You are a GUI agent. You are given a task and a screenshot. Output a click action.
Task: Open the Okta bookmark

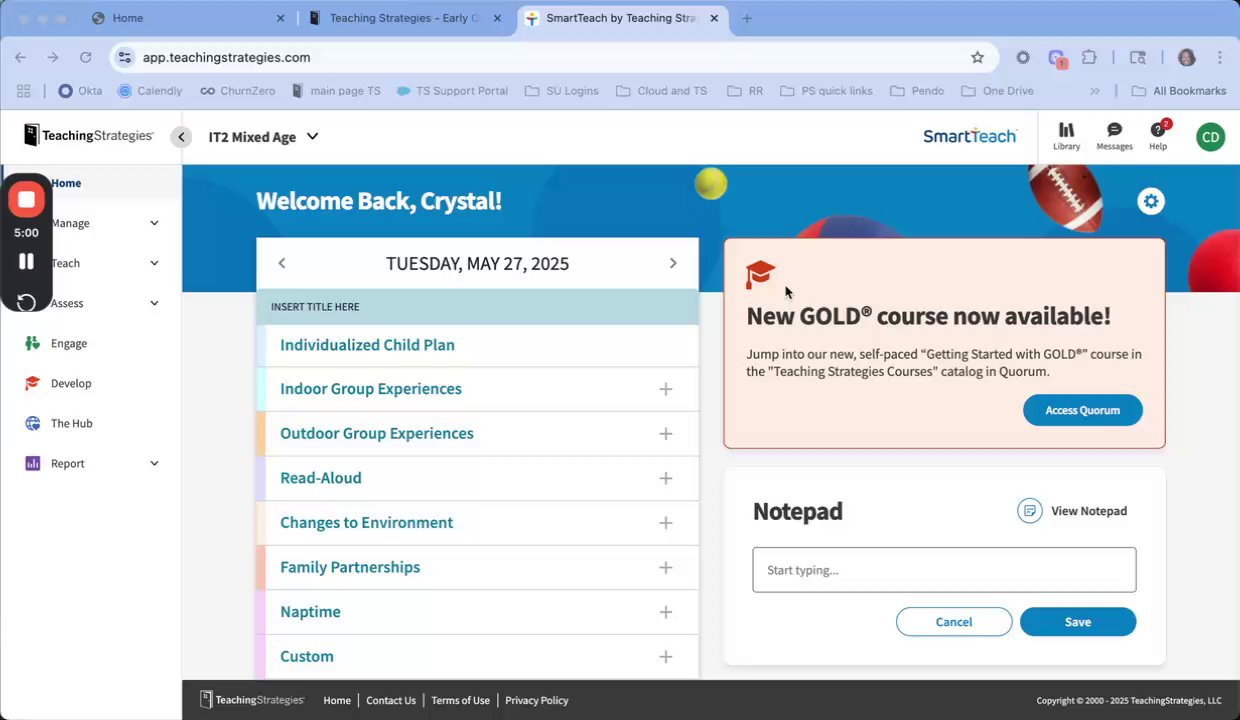[80, 91]
